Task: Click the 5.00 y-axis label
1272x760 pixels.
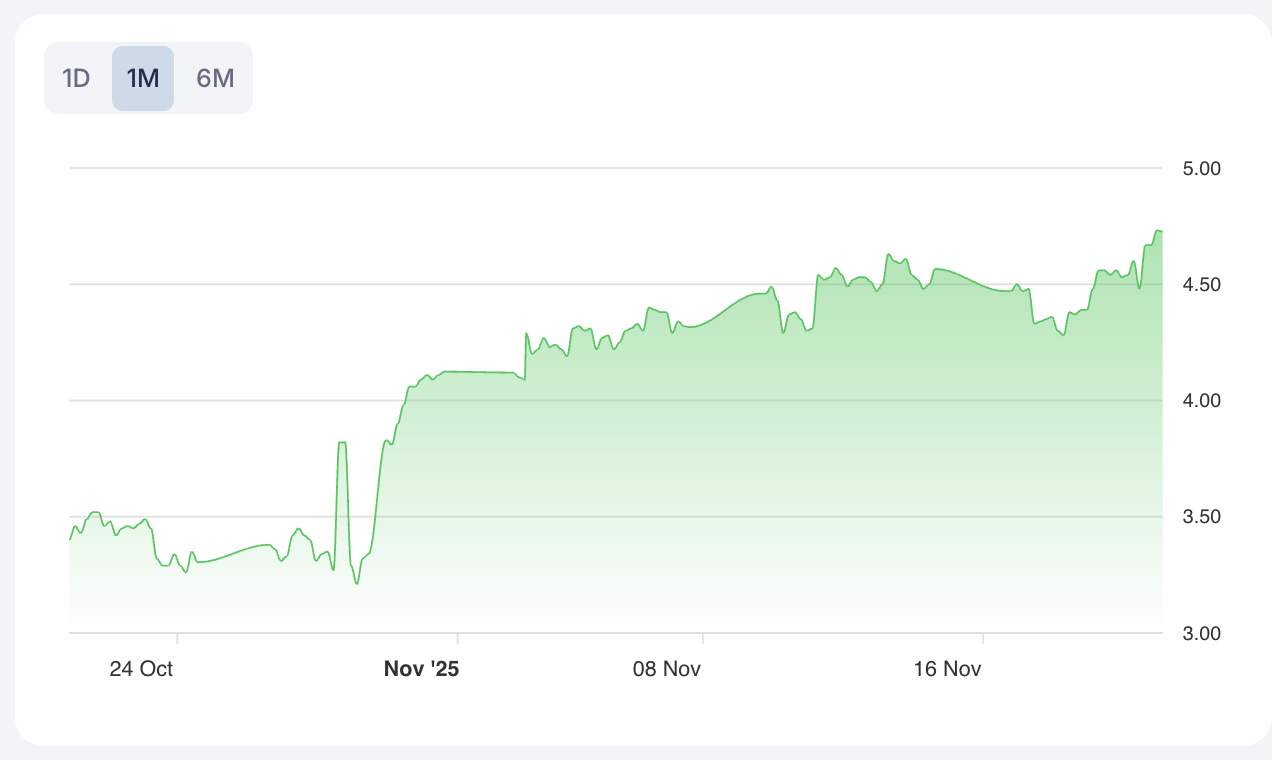Action: (x=1202, y=168)
